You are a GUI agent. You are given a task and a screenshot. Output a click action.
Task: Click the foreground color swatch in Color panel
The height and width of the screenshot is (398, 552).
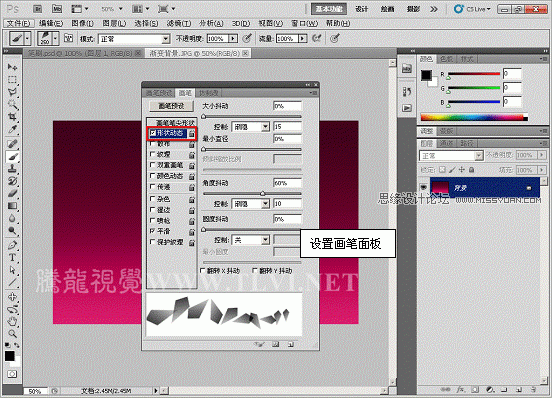pos(426,75)
